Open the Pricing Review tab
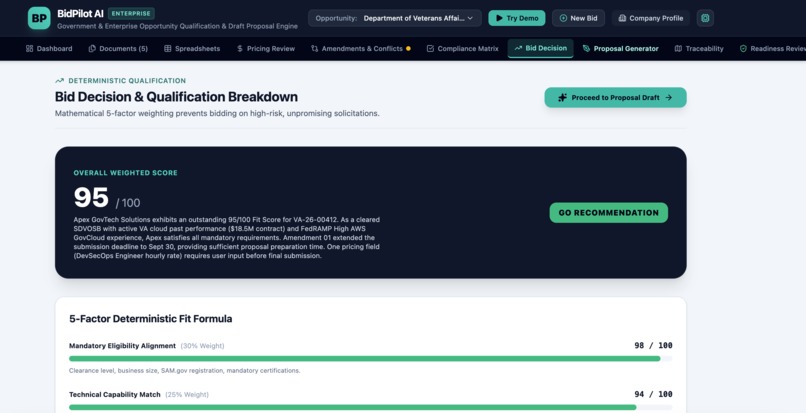The image size is (806, 413). tap(266, 48)
